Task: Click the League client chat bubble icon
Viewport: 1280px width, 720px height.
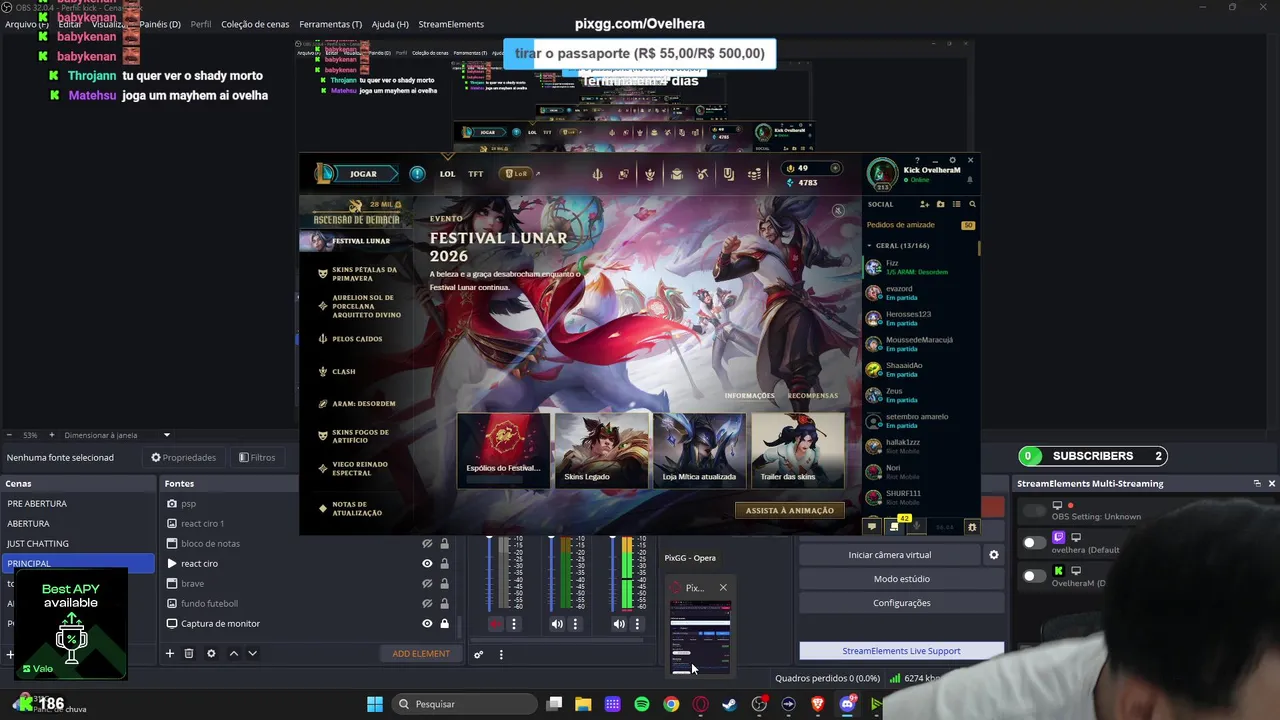Action: pos(871,526)
